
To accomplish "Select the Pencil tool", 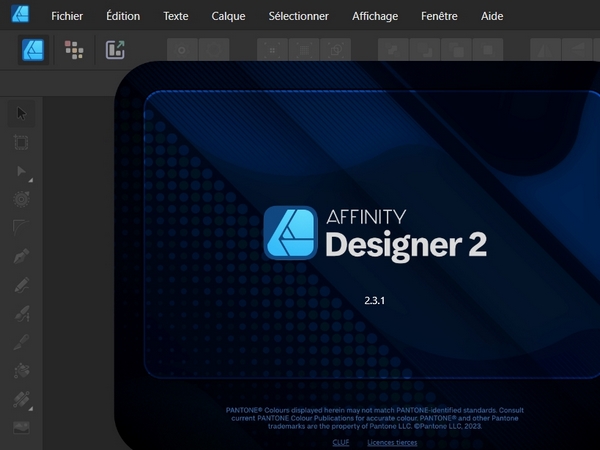I will pyautogui.click(x=21, y=285).
